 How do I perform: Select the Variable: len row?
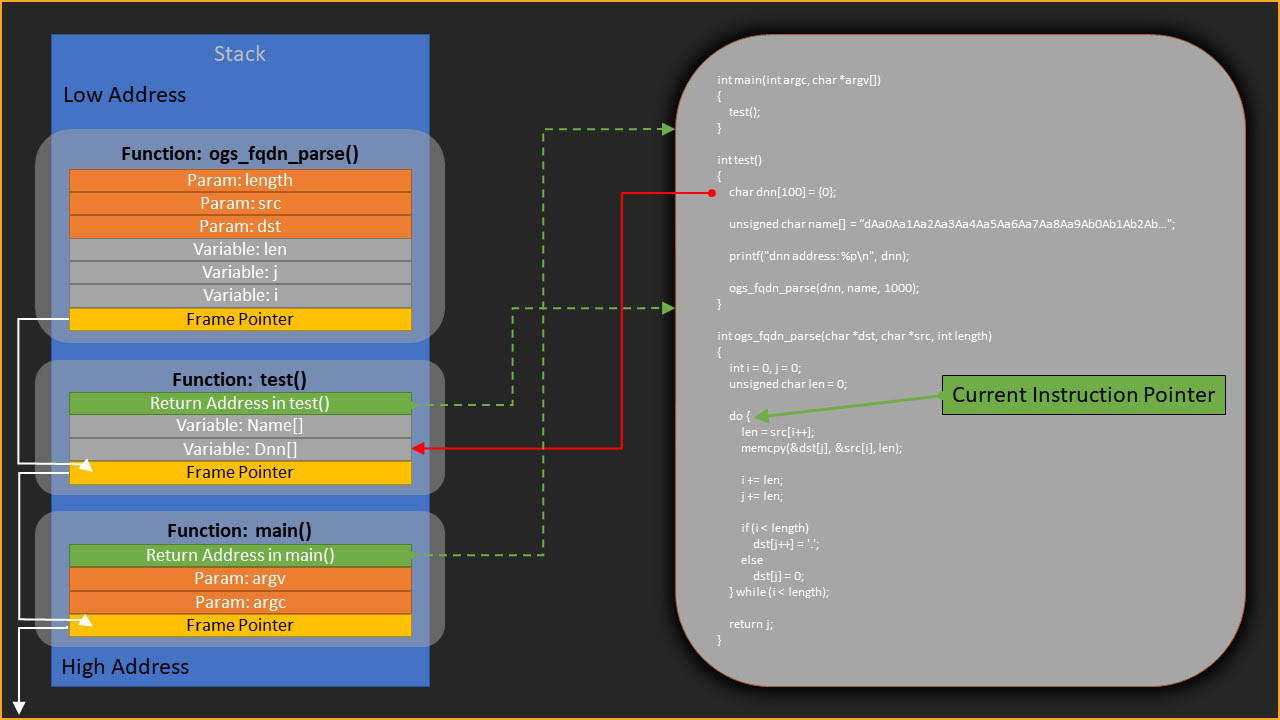pos(240,249)
